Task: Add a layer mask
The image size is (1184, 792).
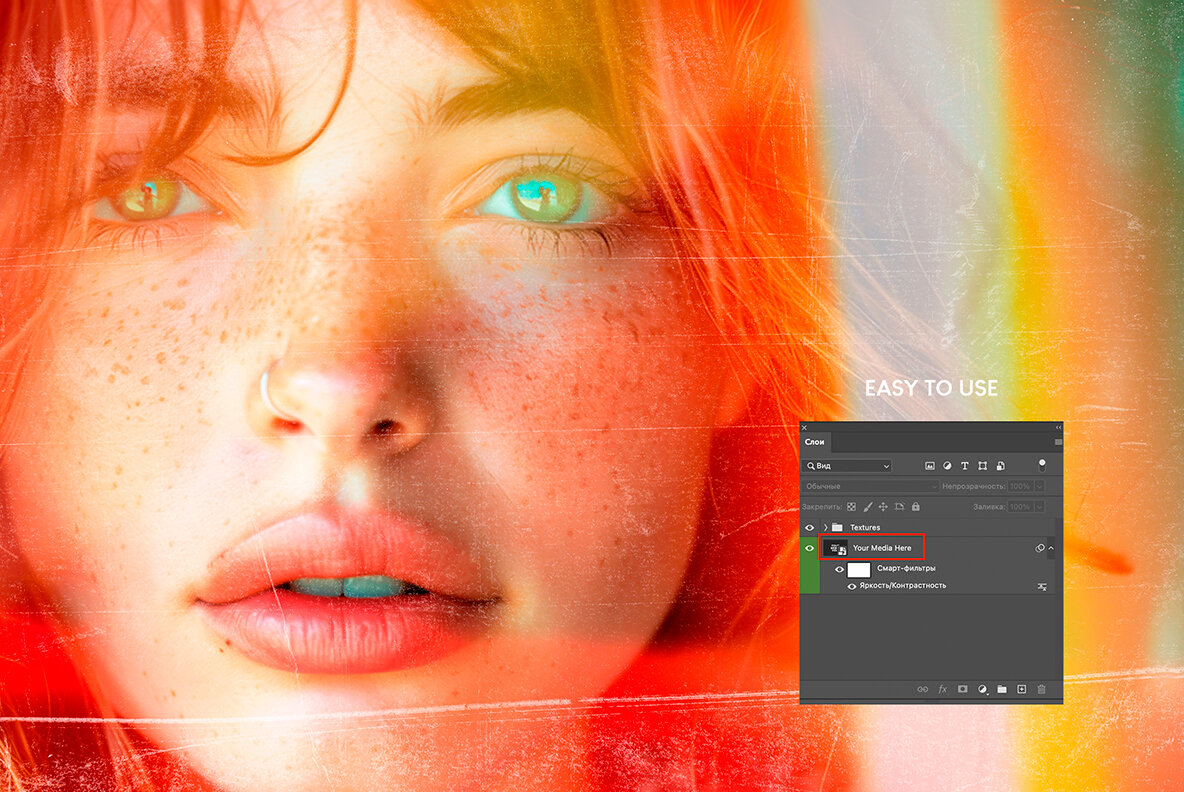Action: point(963,689)
